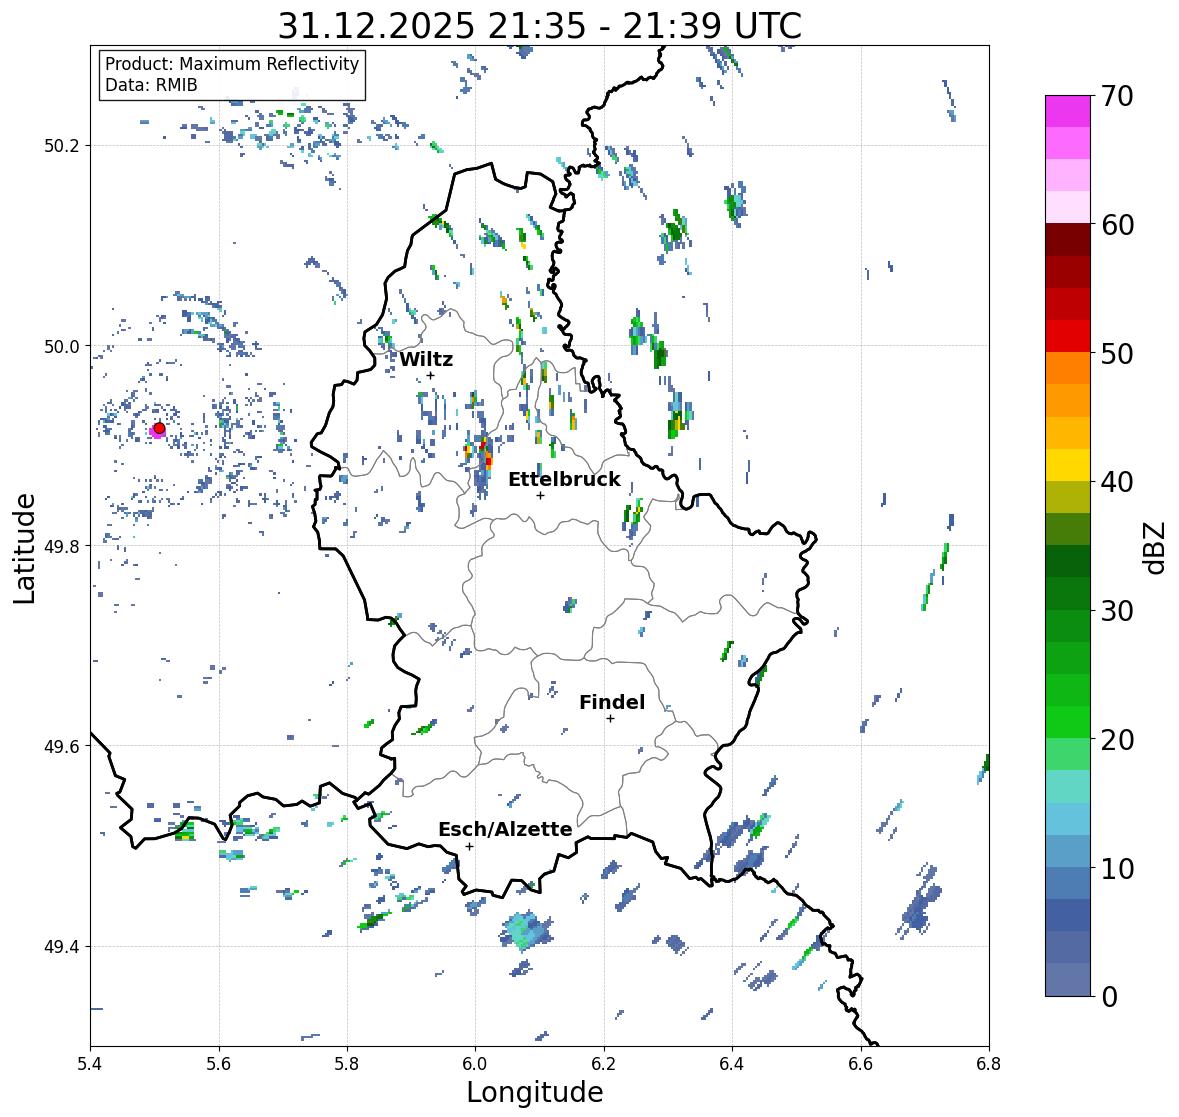Click the 5.4 longitude tick label
The height and width of the screenshot is (1117, 1179).
[x=90, y=1064]
